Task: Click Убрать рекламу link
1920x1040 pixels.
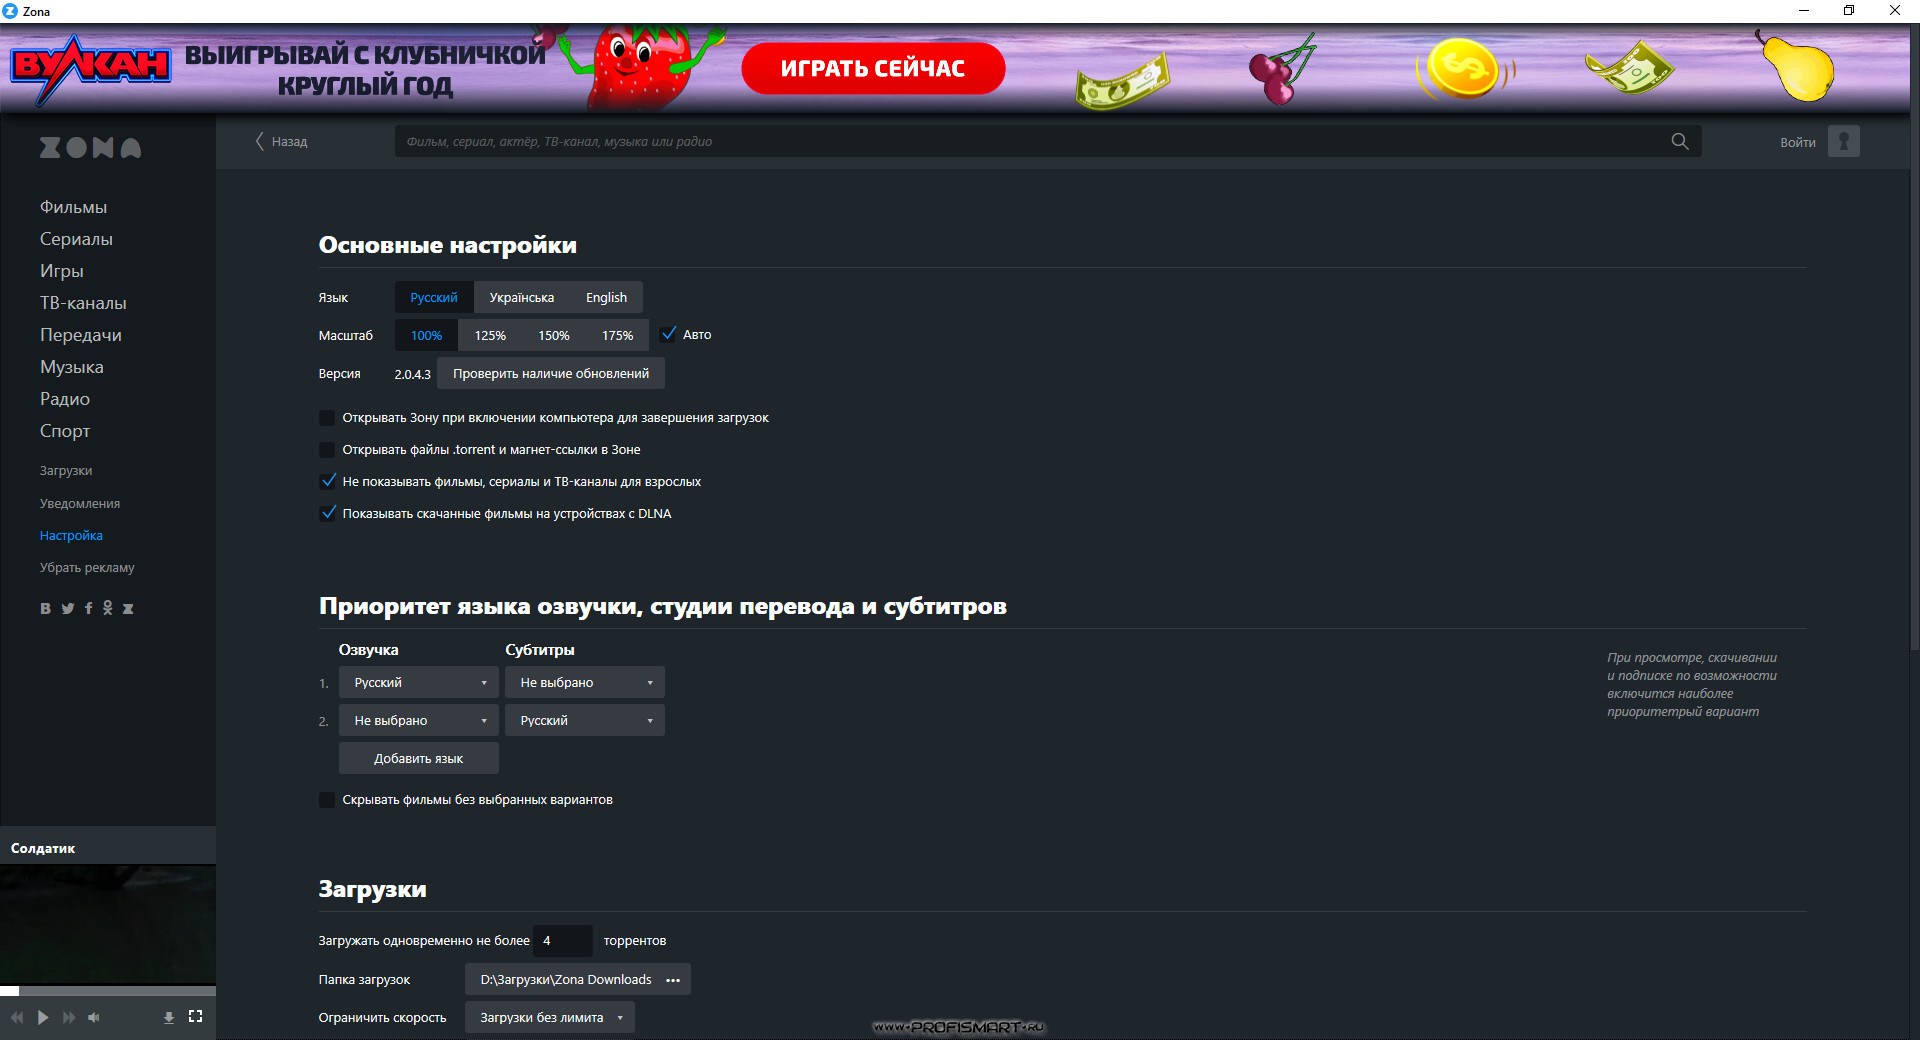Action: (87, 568)
